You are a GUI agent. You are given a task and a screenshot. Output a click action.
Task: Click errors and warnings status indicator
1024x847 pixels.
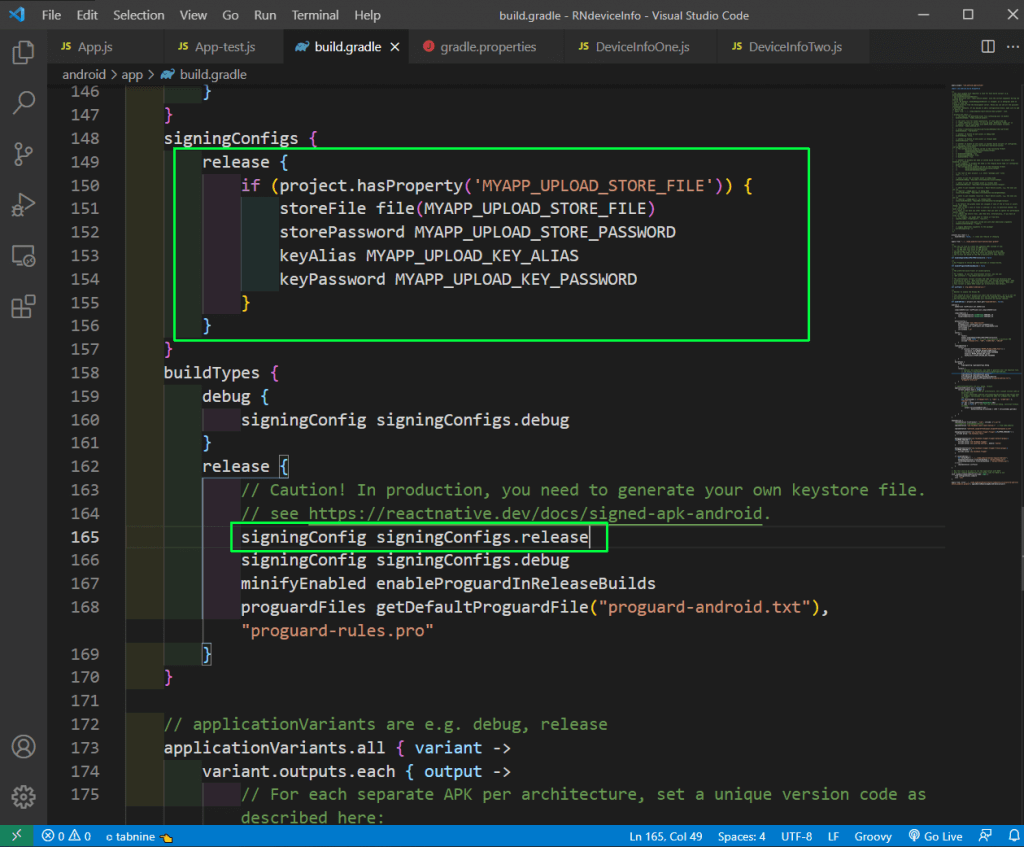click(x=66, y=836)
